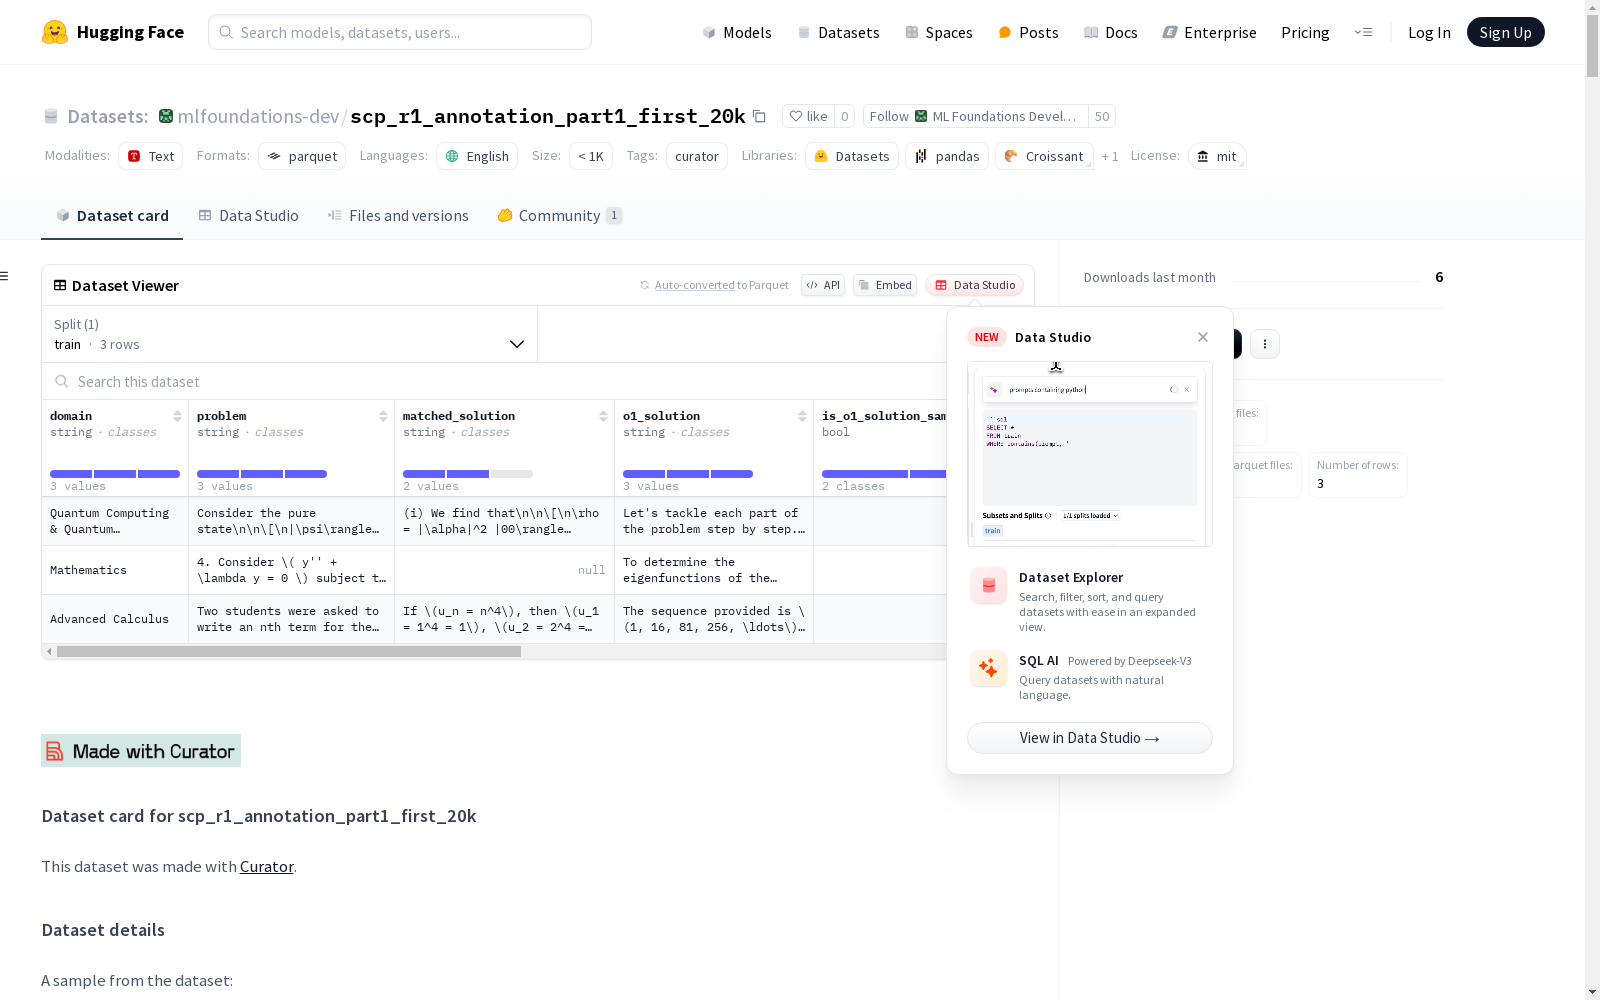This screenshot has height=1000, width=1600.
Task: Select the "Mathematics" domain cell
Action: pyautogui.click(x=115, y=570)
